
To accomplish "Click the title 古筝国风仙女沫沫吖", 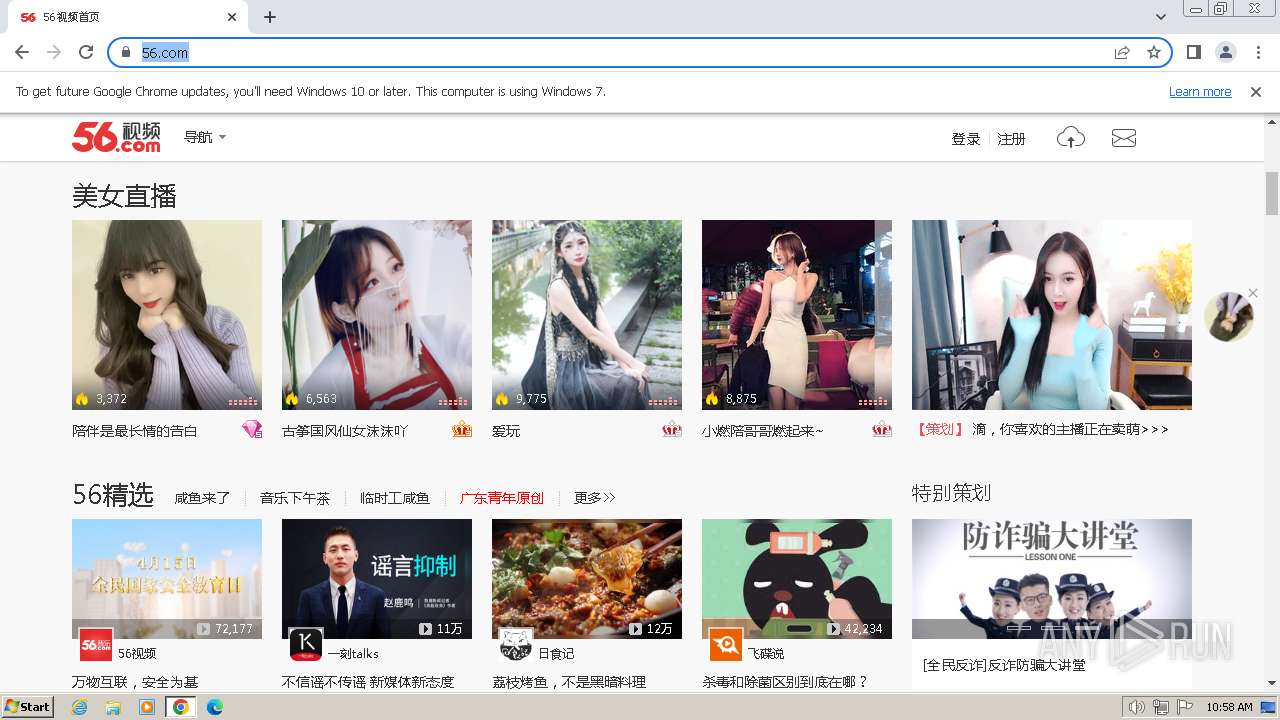I will coord(345,431).
